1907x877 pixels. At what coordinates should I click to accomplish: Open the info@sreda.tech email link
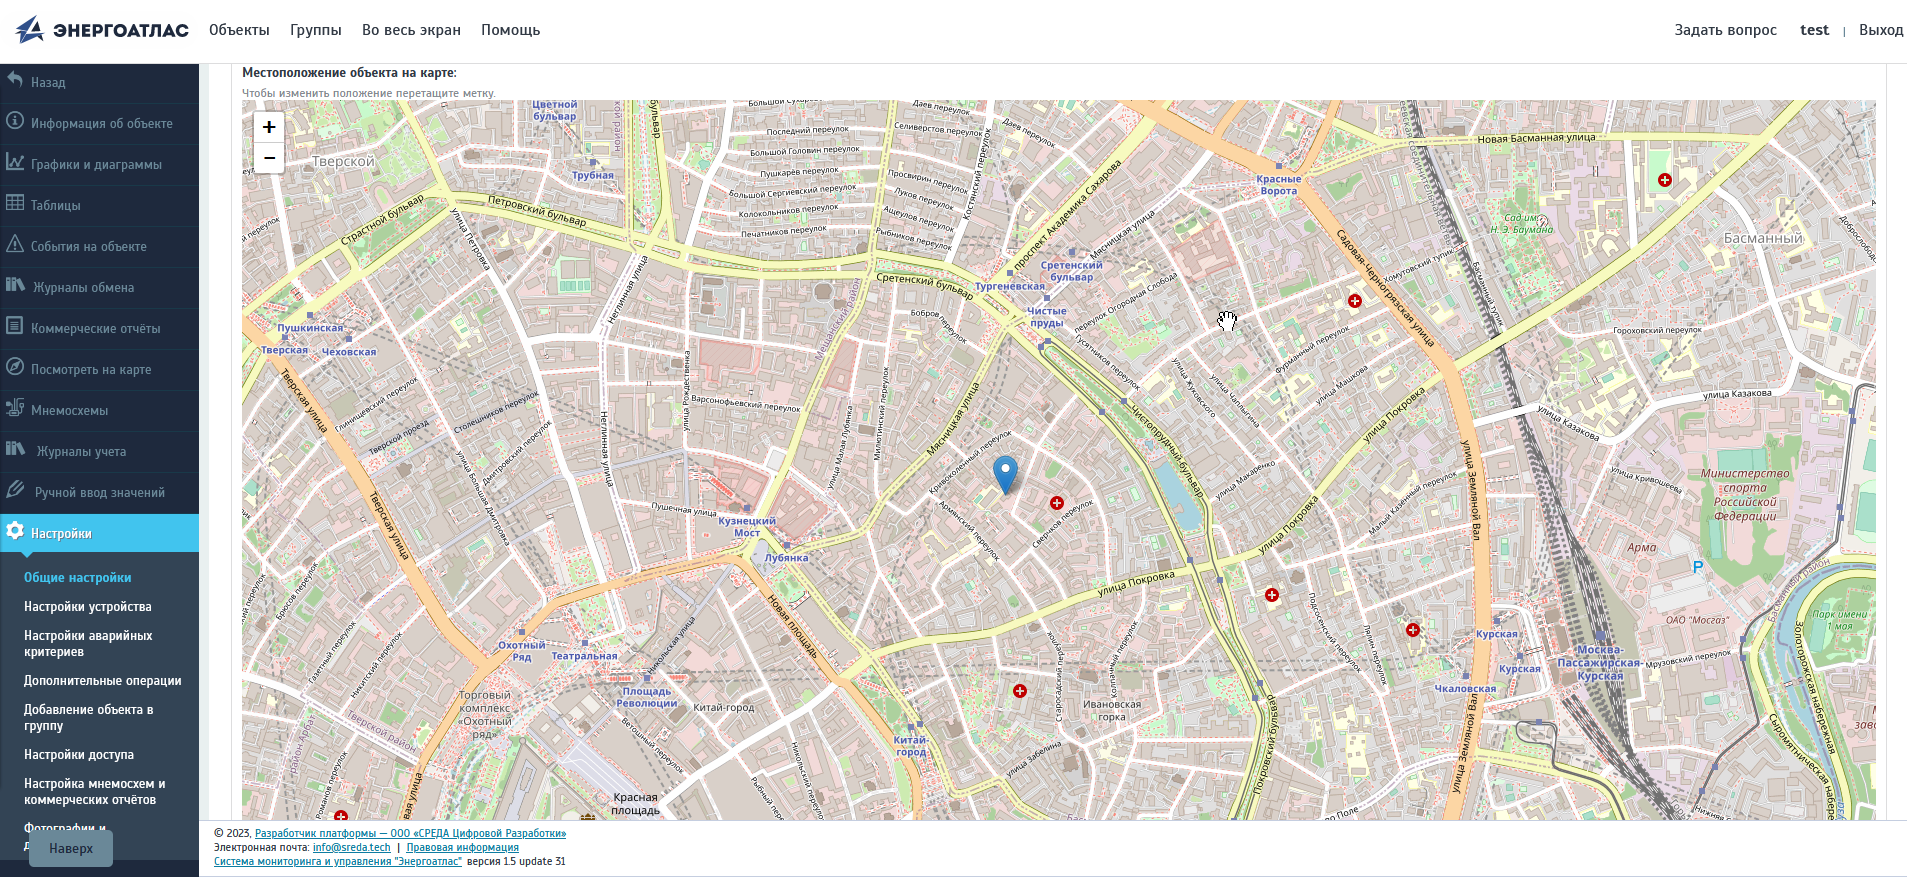click(352, 847)
